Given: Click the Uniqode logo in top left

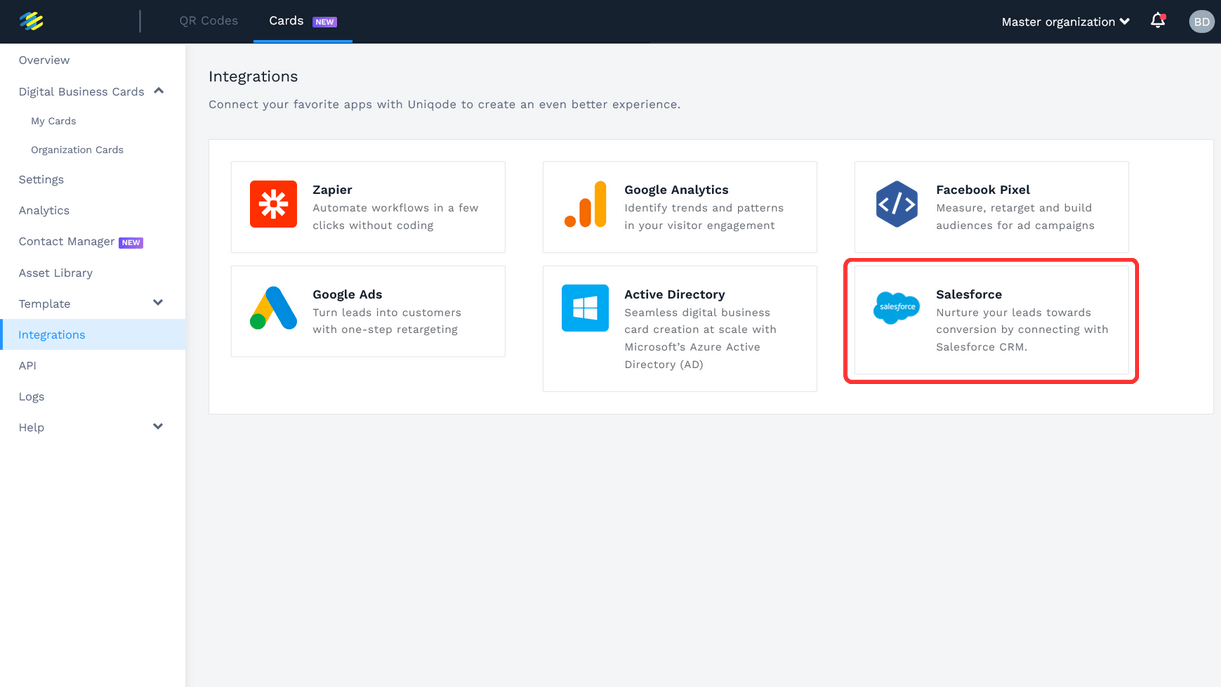Looking at the screenshot, I should pos(31,20).
